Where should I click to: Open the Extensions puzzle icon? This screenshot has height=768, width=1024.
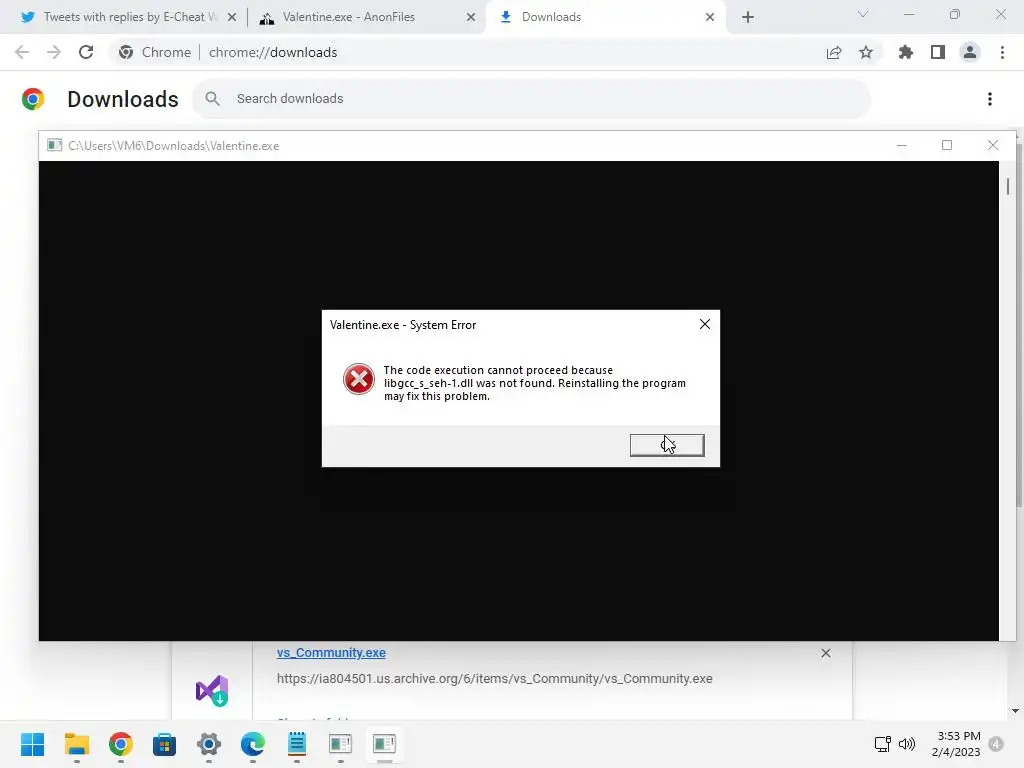click(905, 52)
